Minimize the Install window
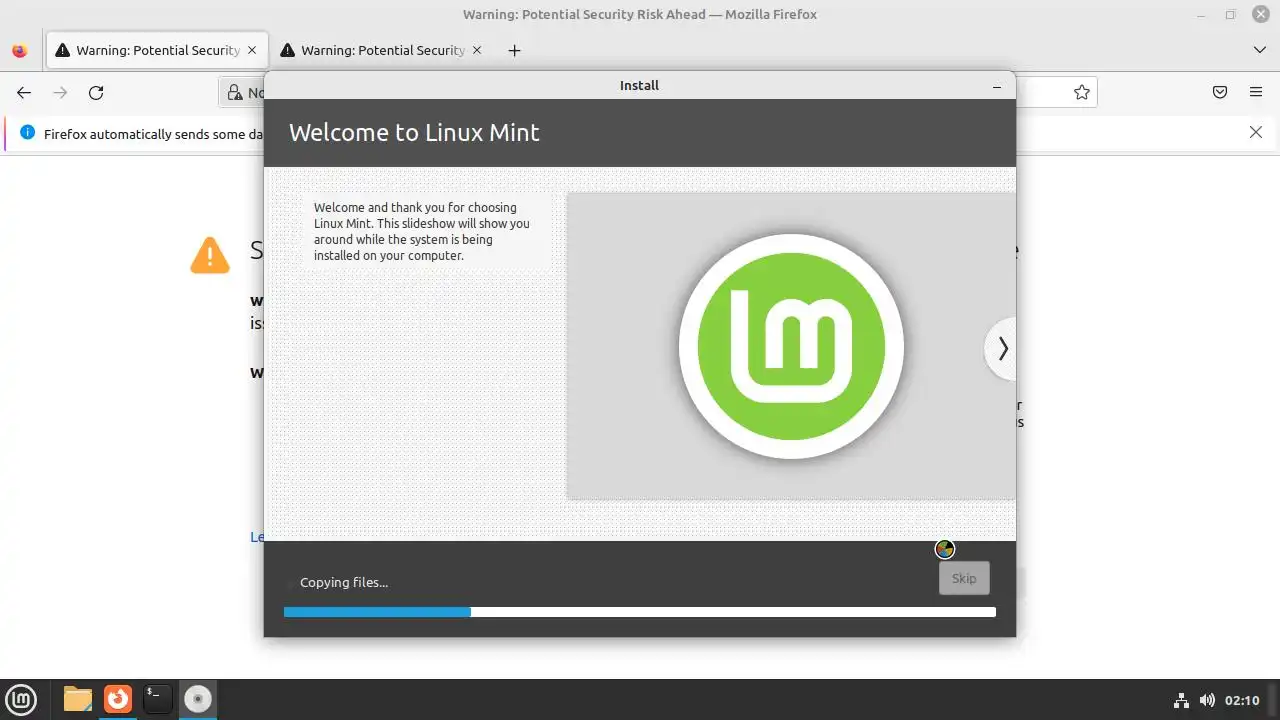 coord(996,86)
